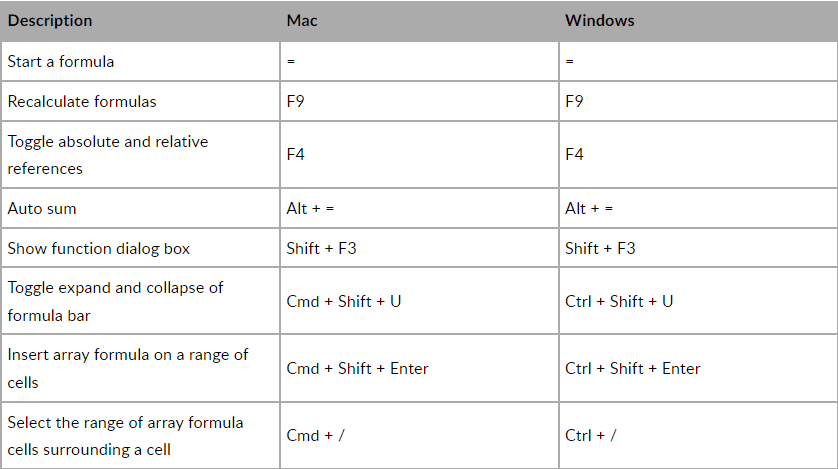838x469 pixels.
Task: Select the 'Cmd + Shift + Enter' cell
Action: tap(357, 368)
